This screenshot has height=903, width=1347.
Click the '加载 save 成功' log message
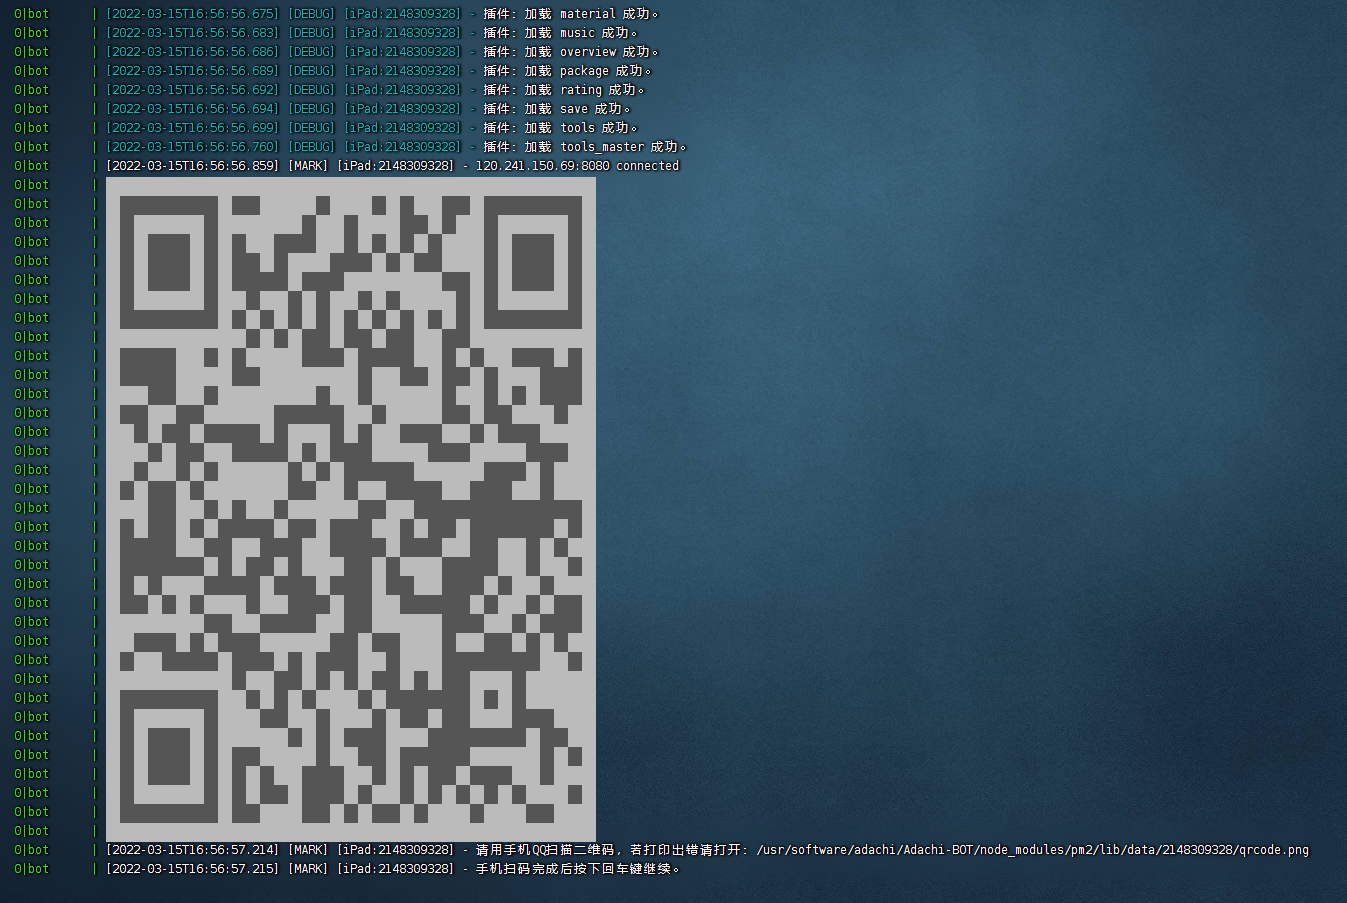(x=577, y=109)
